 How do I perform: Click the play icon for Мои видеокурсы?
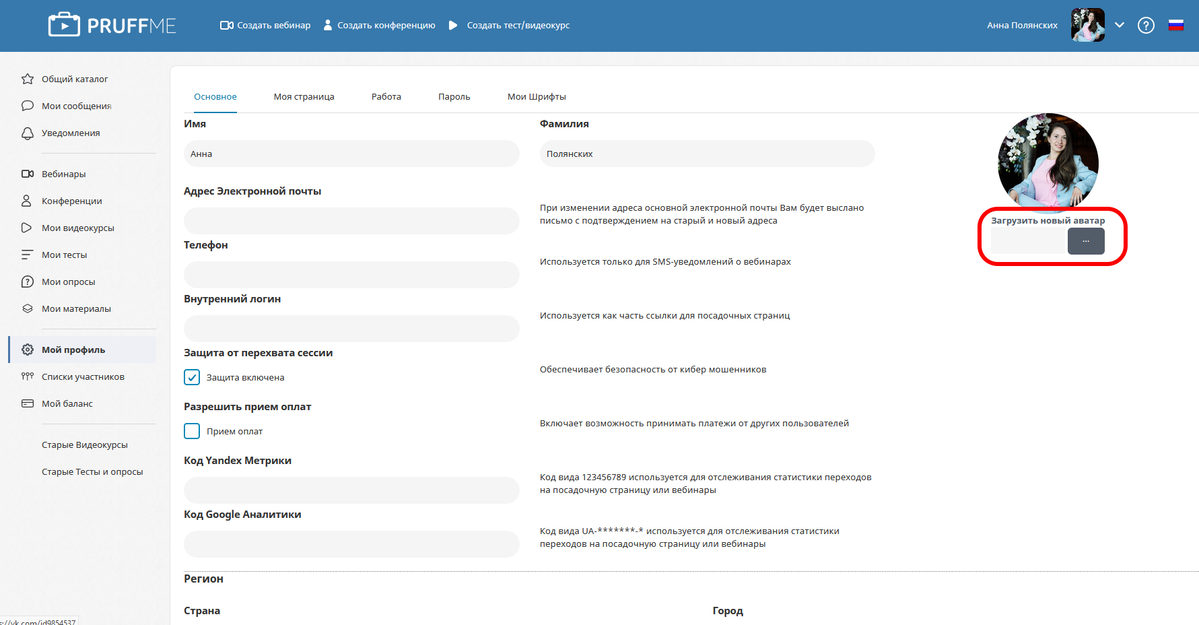tap(27, 228)
